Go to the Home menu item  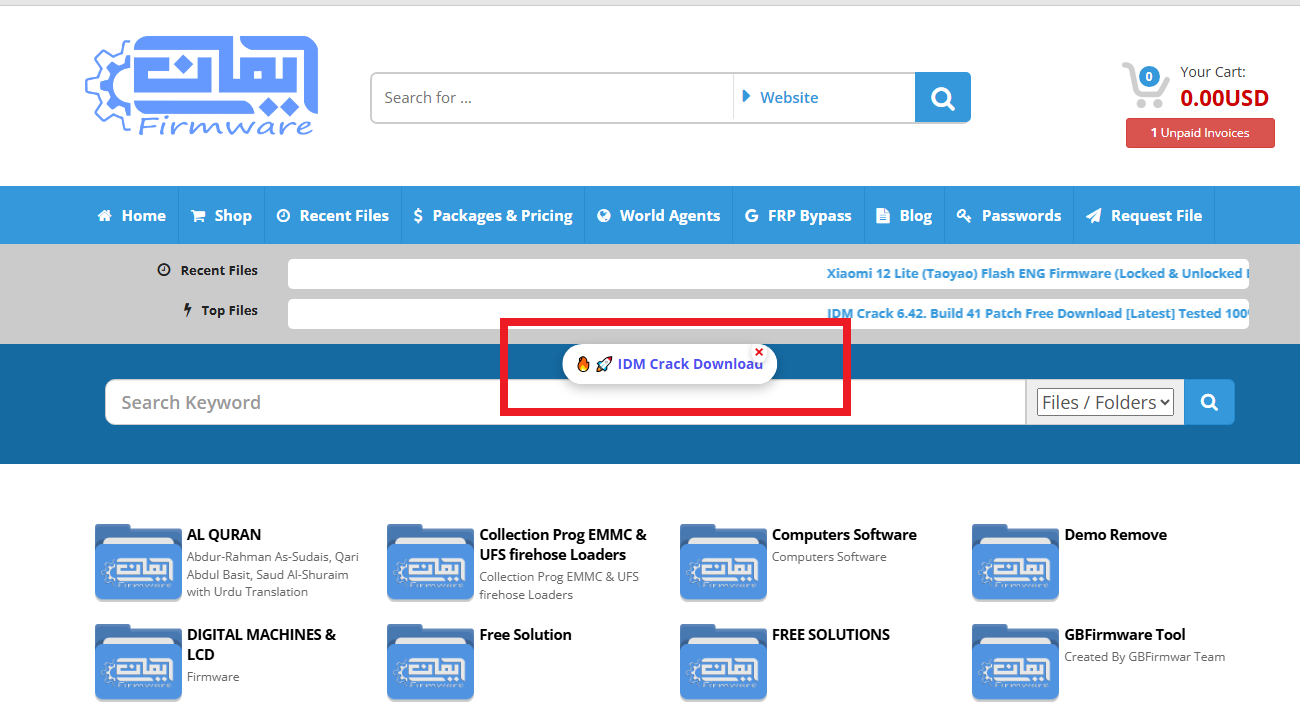coord(132,215)
